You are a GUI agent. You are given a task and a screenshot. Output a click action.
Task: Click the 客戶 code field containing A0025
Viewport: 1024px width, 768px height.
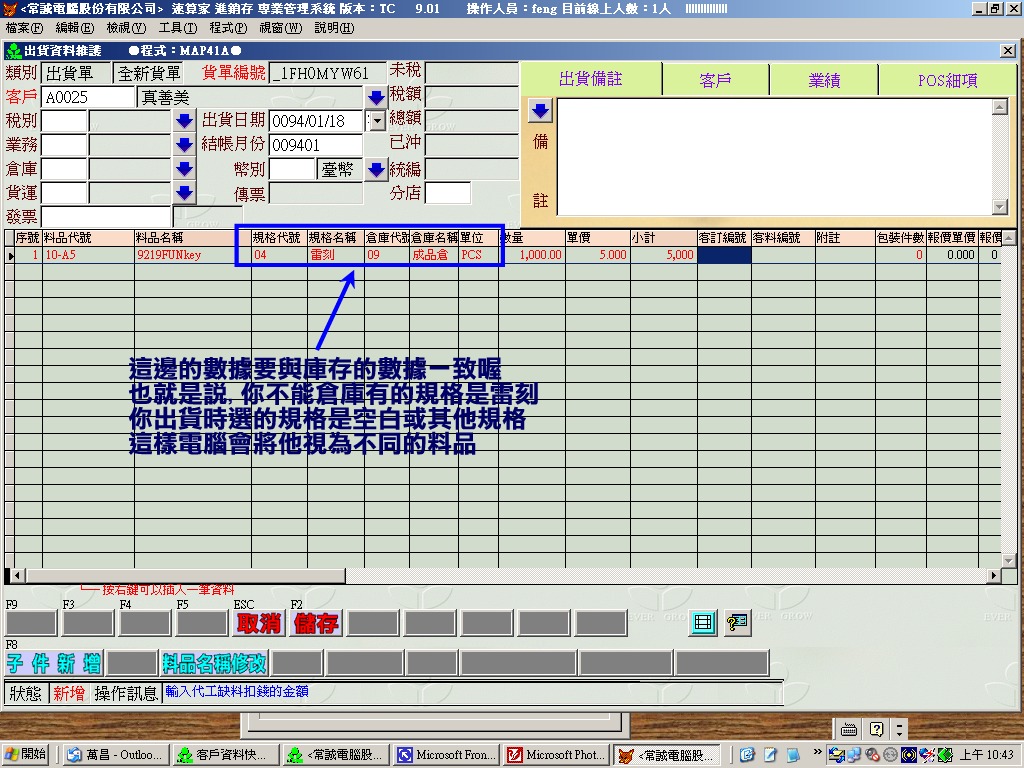pos(87,97)
